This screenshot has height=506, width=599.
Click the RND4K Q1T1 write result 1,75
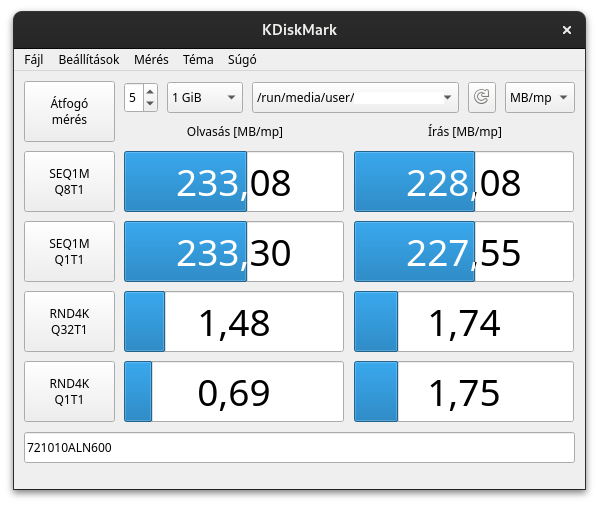[464, 391]
